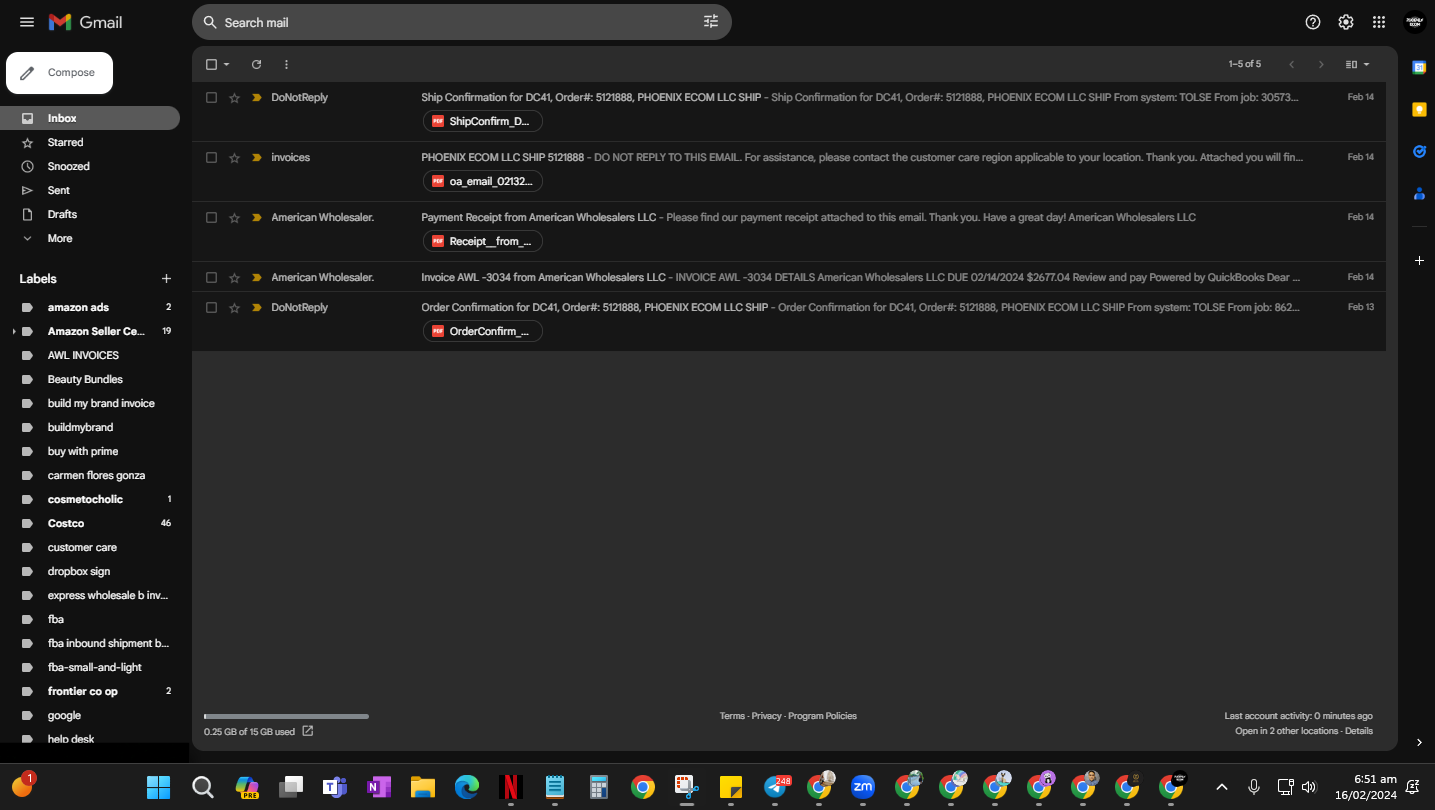Star the Payment Receipt email from American Wholesalers

234,218
